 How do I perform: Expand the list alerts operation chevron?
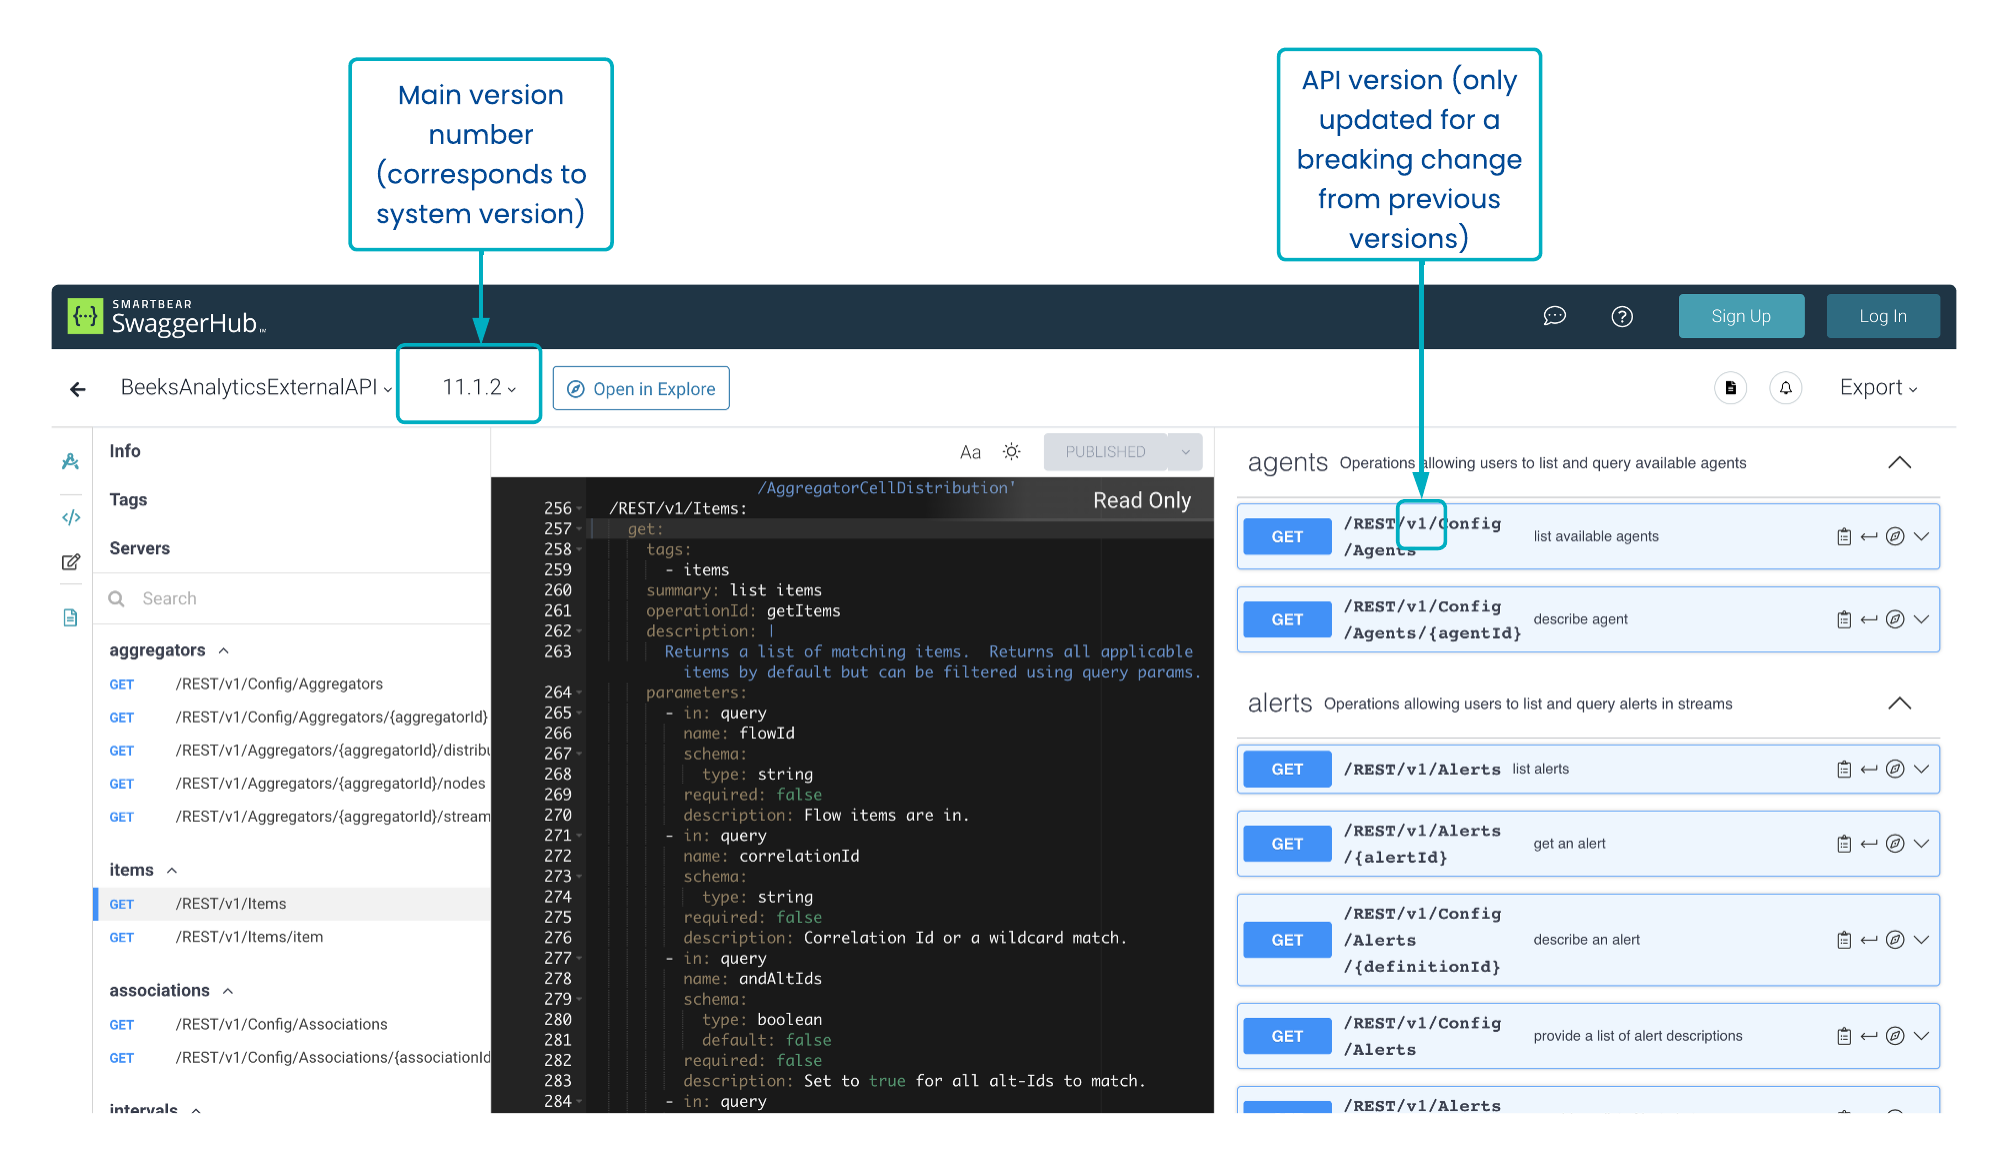click(1921, 769)
